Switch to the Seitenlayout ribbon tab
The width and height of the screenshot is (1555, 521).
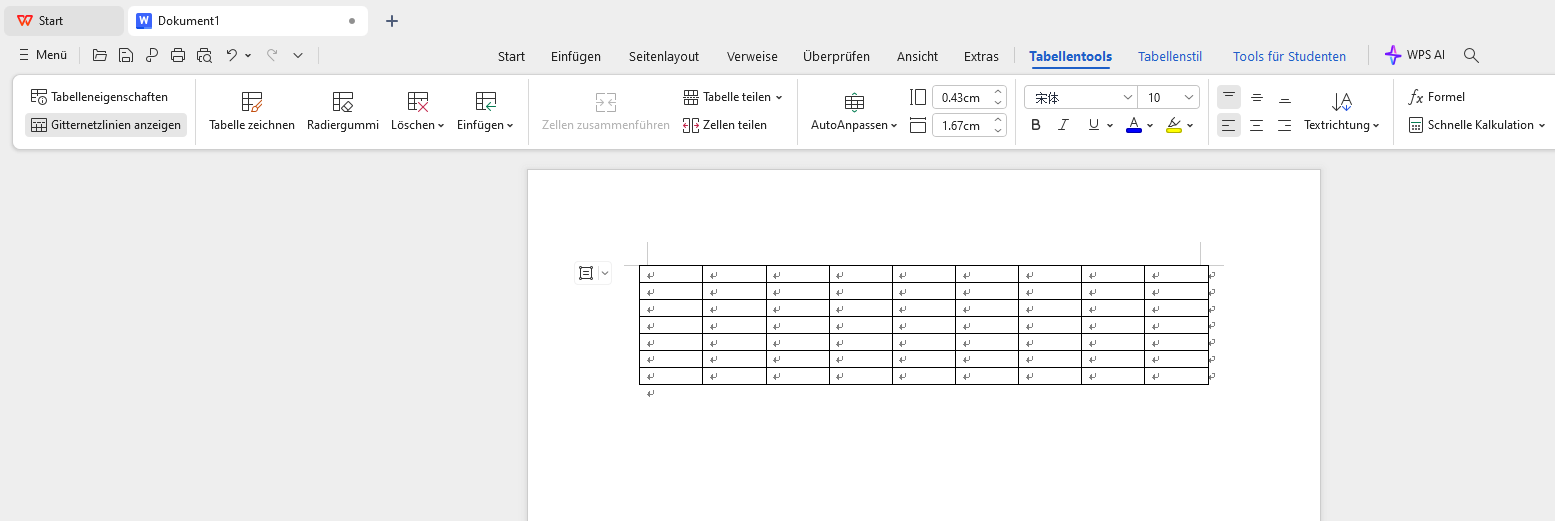point(664,56)
